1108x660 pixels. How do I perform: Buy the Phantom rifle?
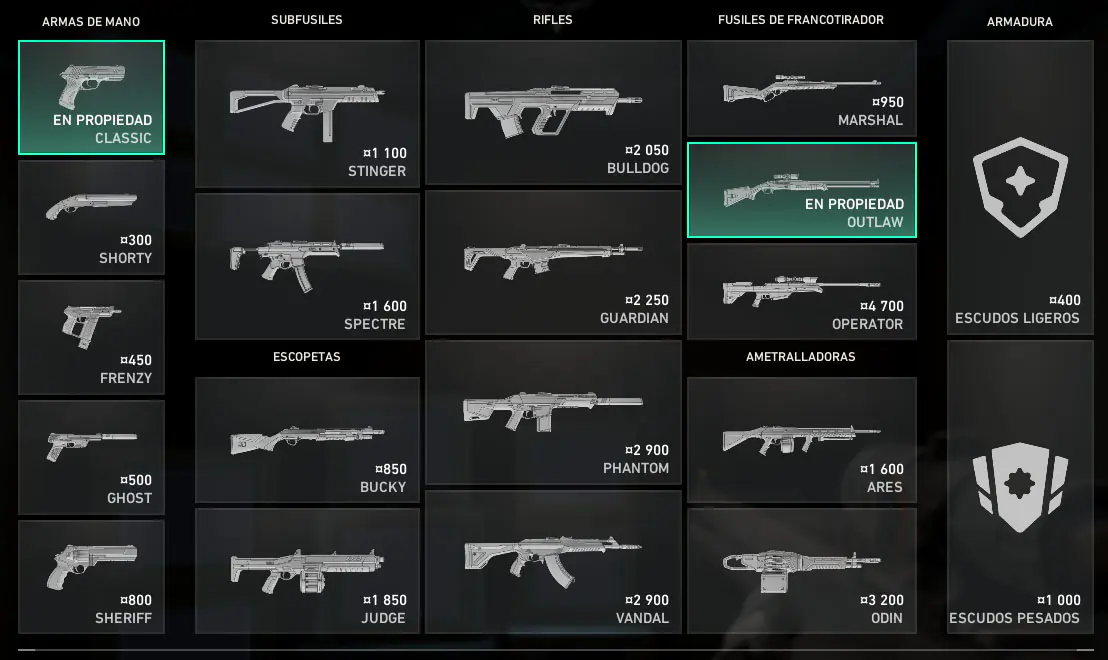pyautogui.click(x=553, y=413)
